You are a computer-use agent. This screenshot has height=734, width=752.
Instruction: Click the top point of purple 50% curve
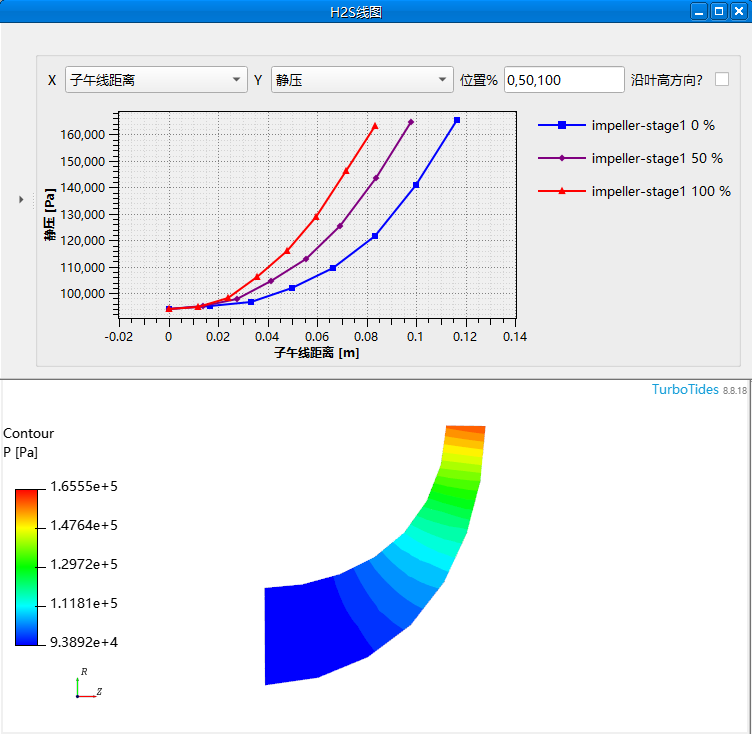coord(411,122)
